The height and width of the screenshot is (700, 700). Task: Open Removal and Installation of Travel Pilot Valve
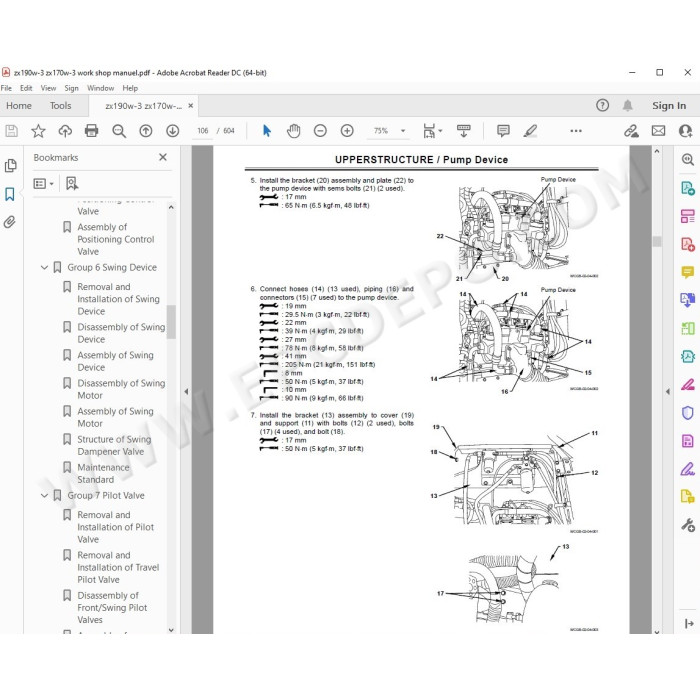pyautogui.click(x=118, y=567)
